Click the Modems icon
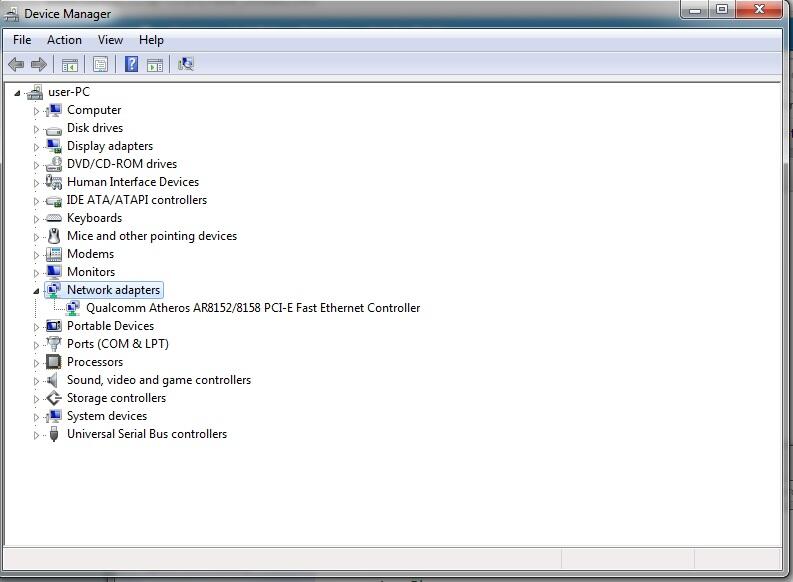This screenshot has height=582, width=793. 54,254
